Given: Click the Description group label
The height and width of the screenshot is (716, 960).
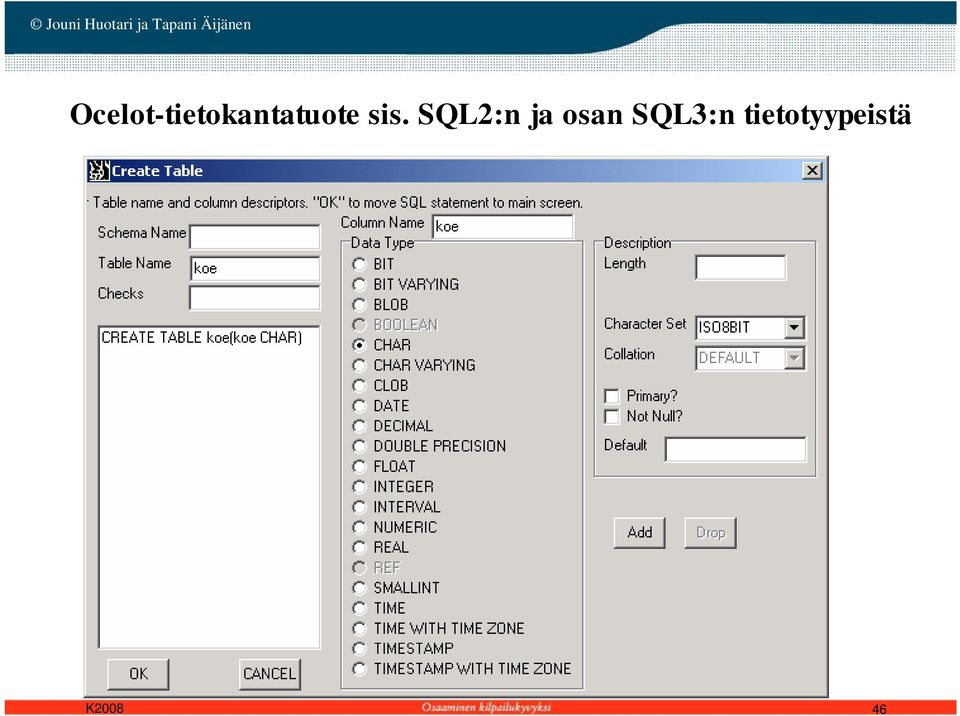Looking at the screenshot, I should point(637,243).
